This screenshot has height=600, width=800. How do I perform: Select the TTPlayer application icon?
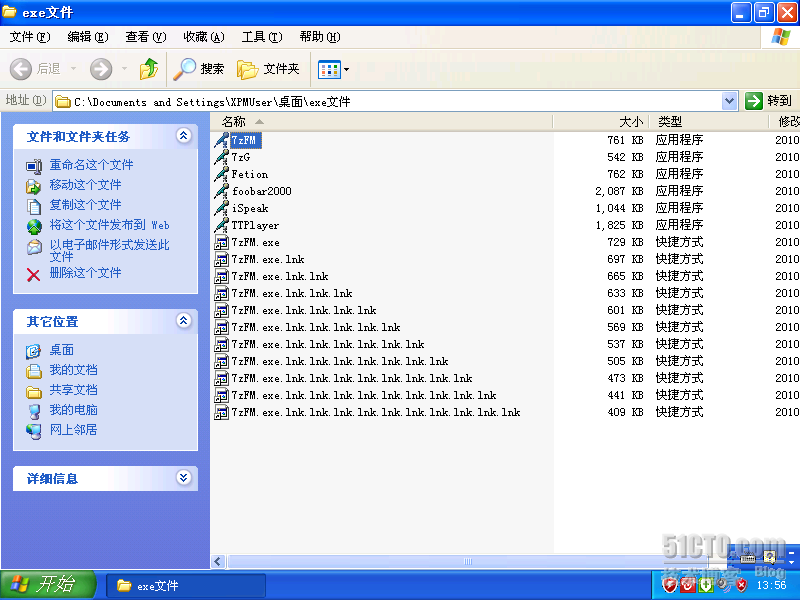[x=221, y=225]
